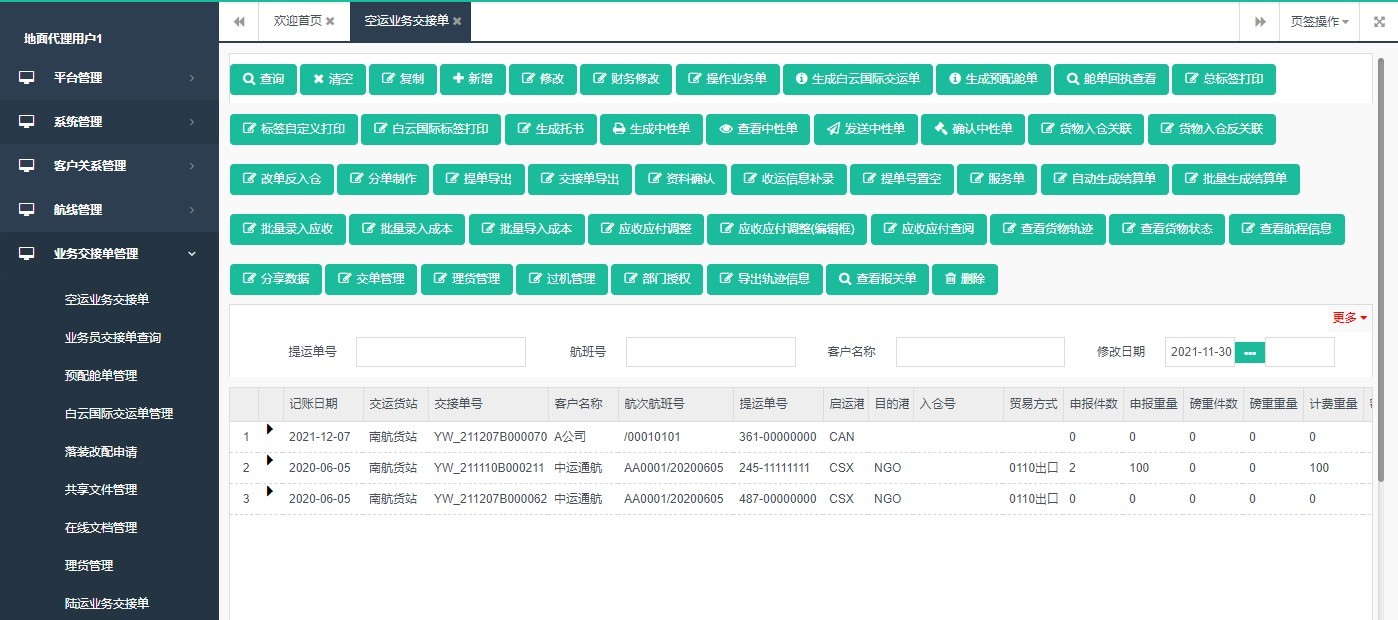The width and height of the screenshot is (1398, 620).
Task: Expand row 1 detail arrow
Action: click(269, 429)
